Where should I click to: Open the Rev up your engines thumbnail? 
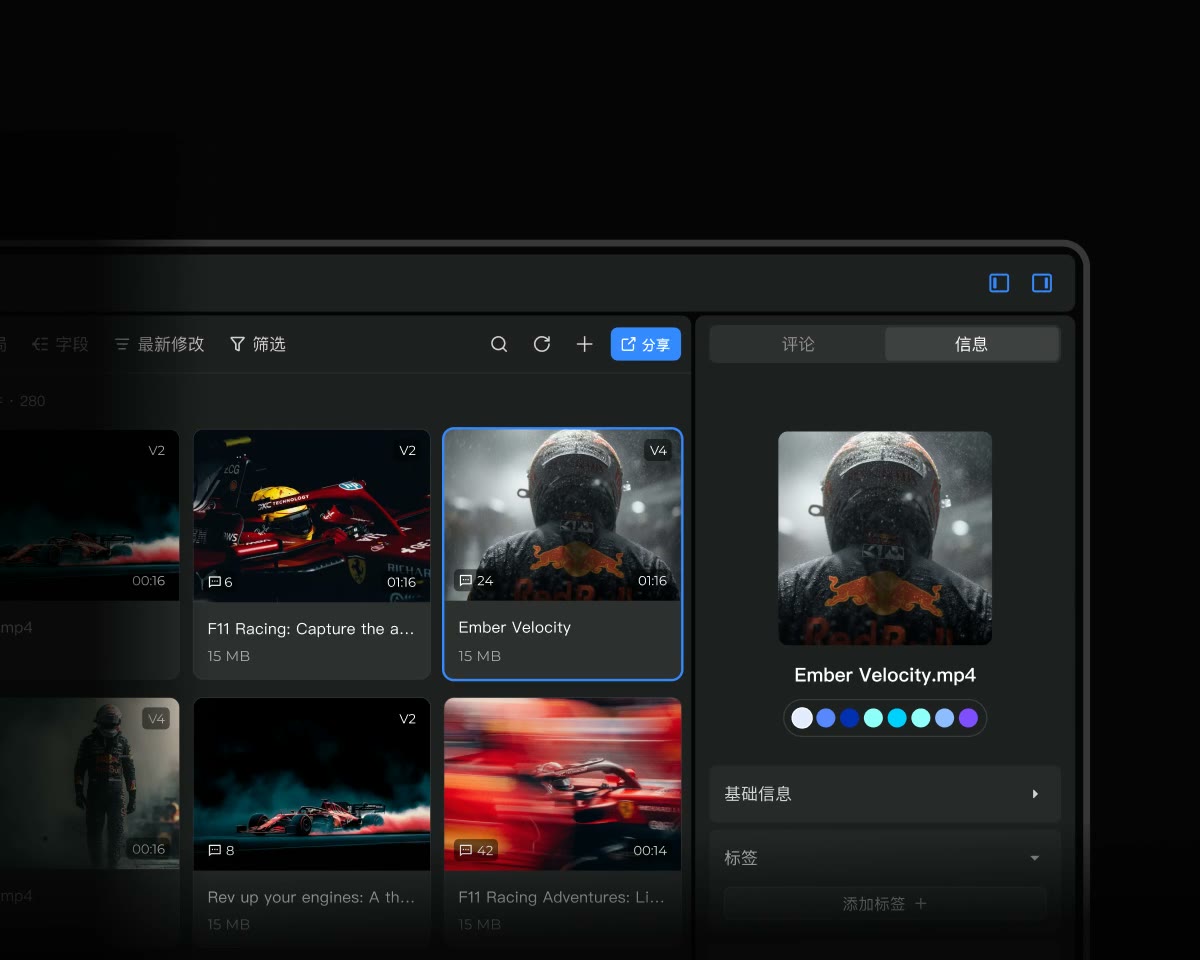point(312,783)
